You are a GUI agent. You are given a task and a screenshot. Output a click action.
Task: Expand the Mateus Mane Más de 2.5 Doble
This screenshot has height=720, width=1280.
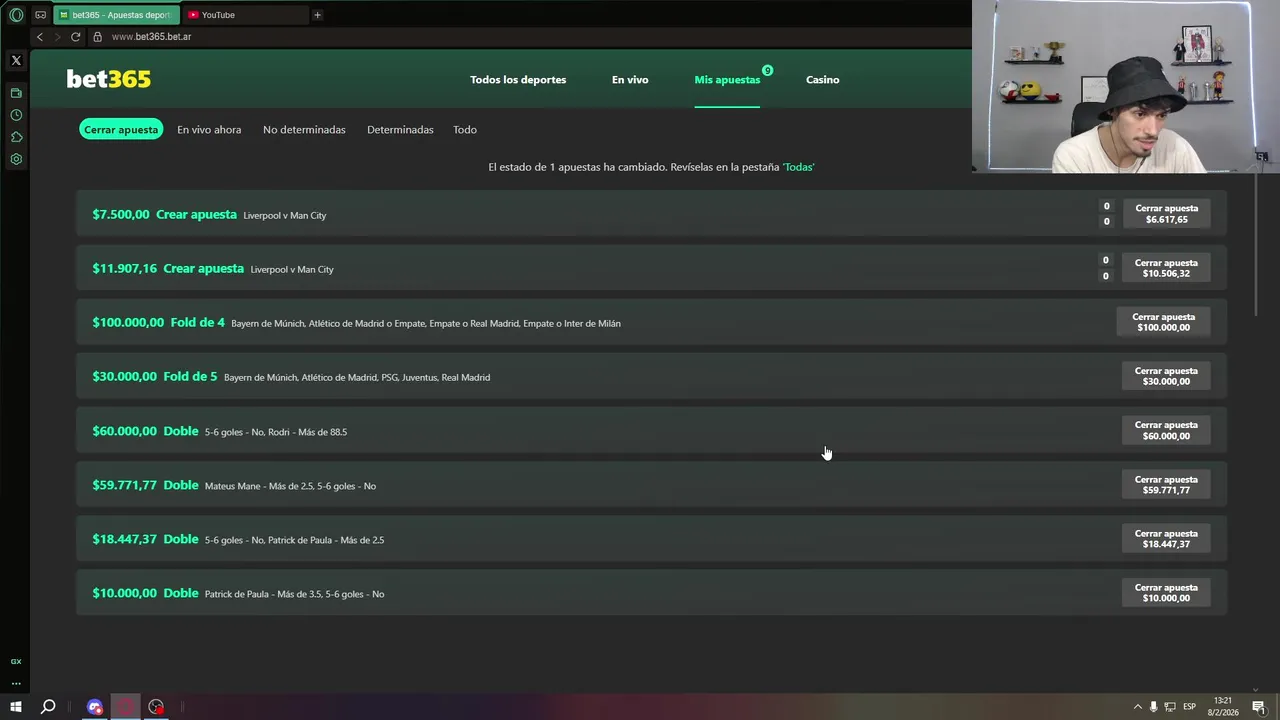point(651,485)
